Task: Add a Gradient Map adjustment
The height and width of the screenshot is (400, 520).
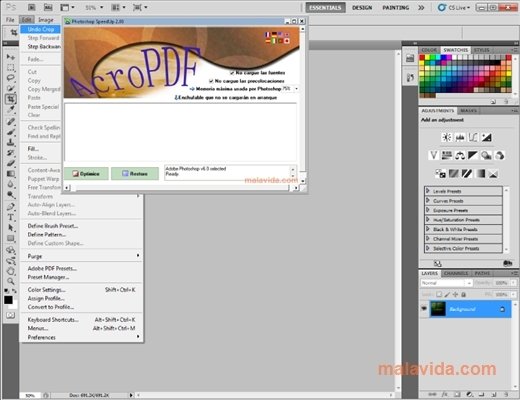Action: [480, 174]
